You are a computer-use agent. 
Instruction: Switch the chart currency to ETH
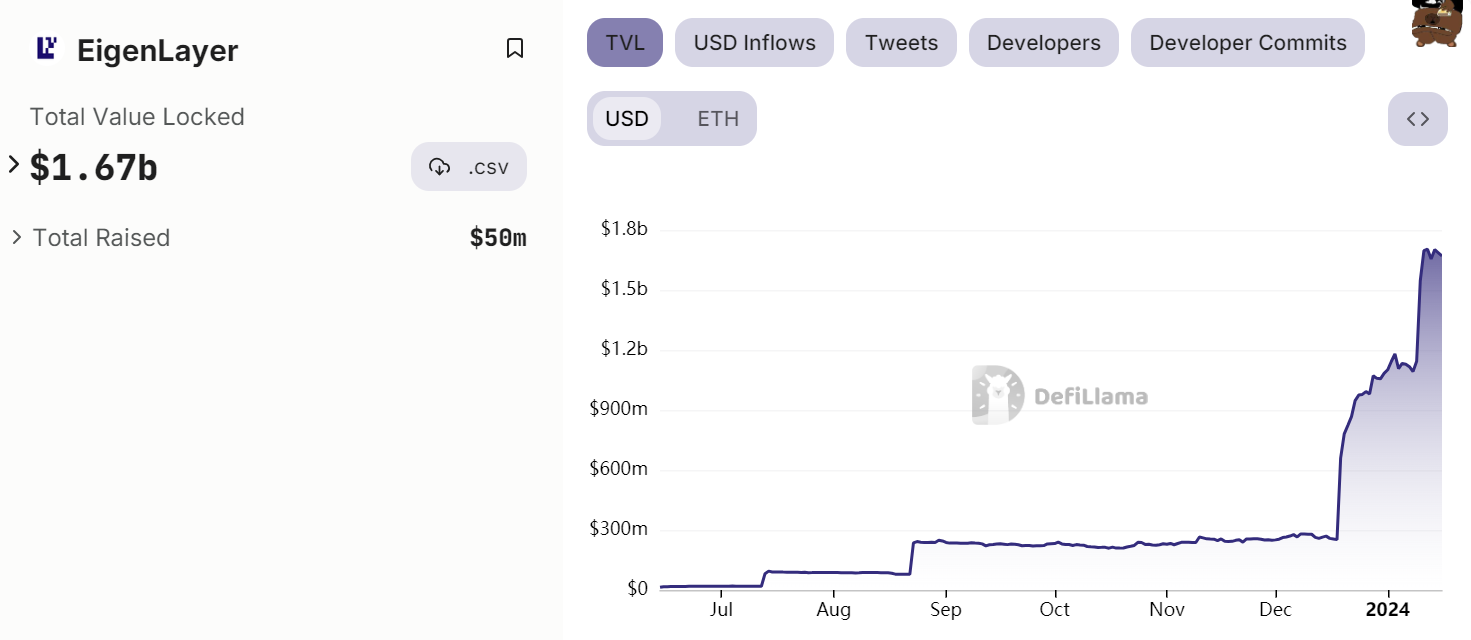point(717,118)
